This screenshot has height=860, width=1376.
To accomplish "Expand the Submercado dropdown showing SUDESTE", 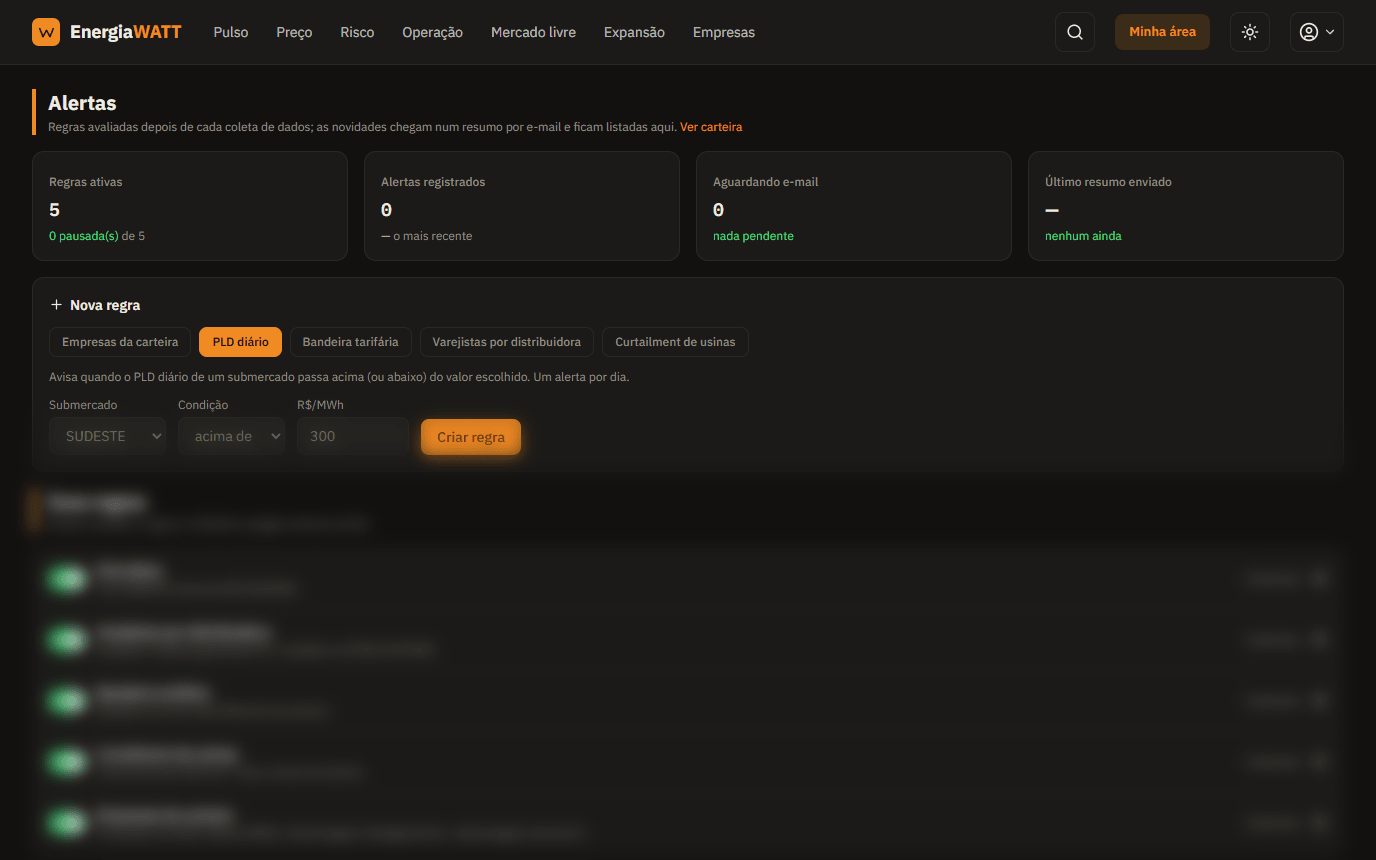I will pyautogui.click(x=107, y=436).
